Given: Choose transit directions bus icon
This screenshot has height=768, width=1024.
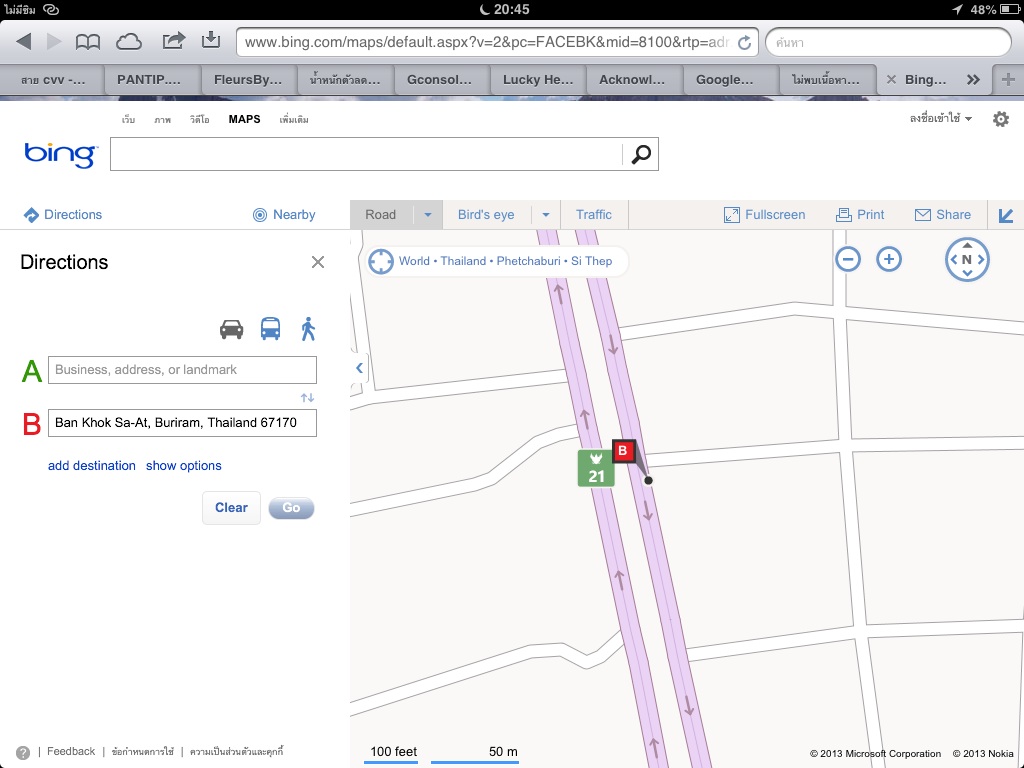Looking at the screenshot, I should tap(270, 328).
